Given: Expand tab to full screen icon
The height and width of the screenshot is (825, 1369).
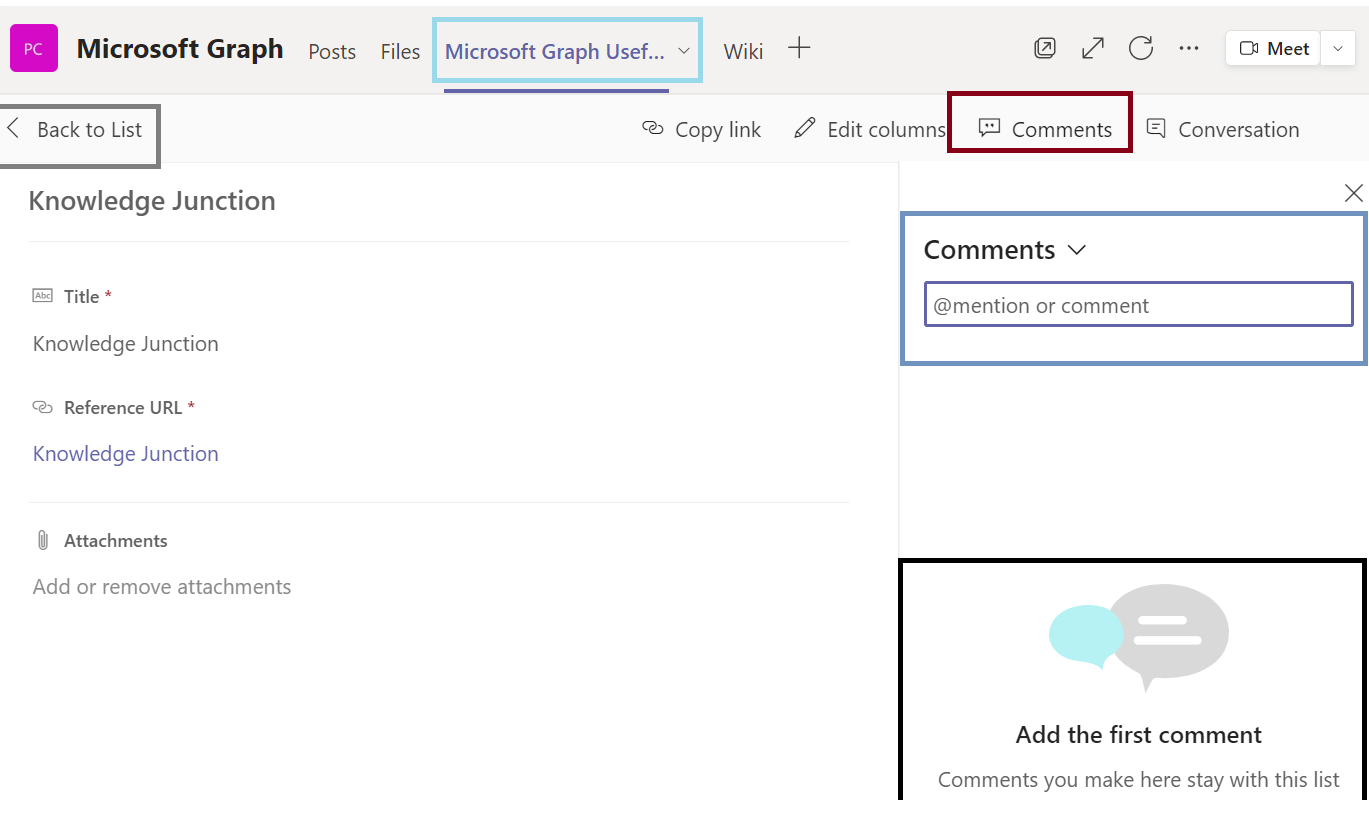Looking at the screenshot, I should tap(1093, 48).
